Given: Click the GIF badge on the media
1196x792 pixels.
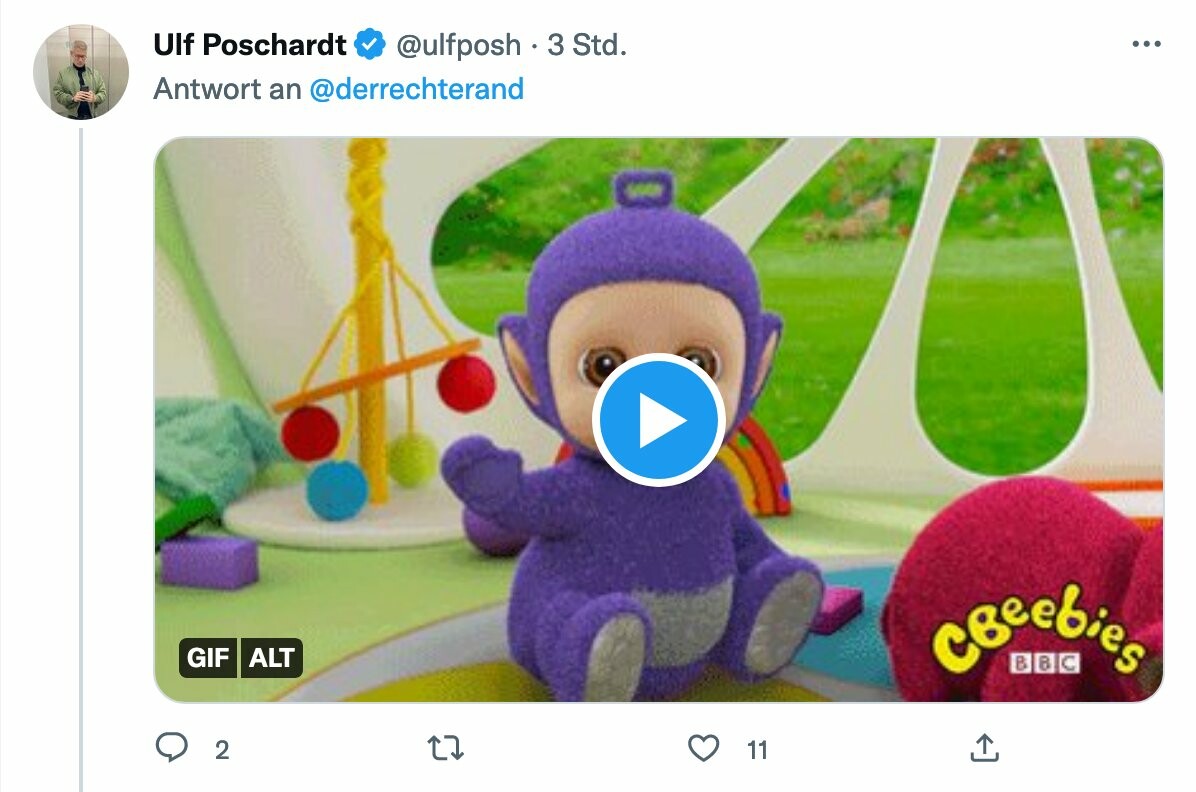Looking at the screenshot, I should click(x=209, y=657).
